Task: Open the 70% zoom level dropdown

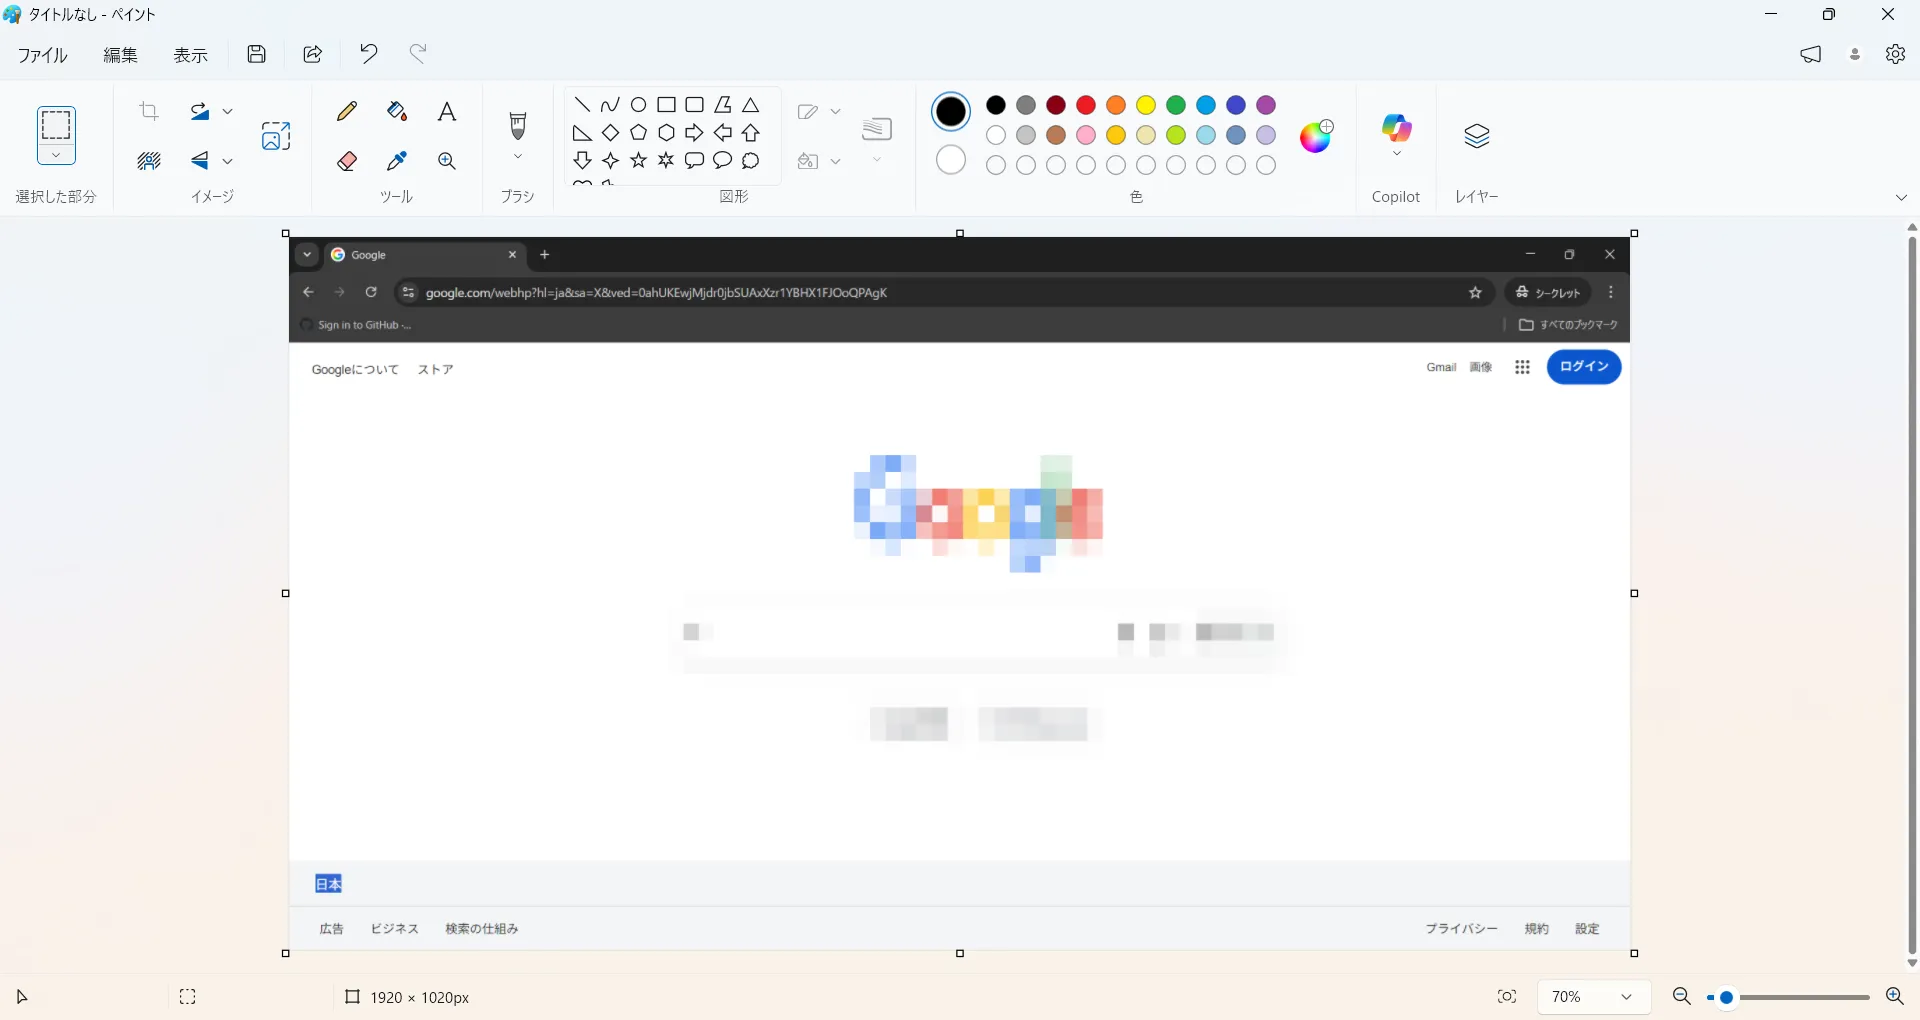Action: [x=1593, y=997]
